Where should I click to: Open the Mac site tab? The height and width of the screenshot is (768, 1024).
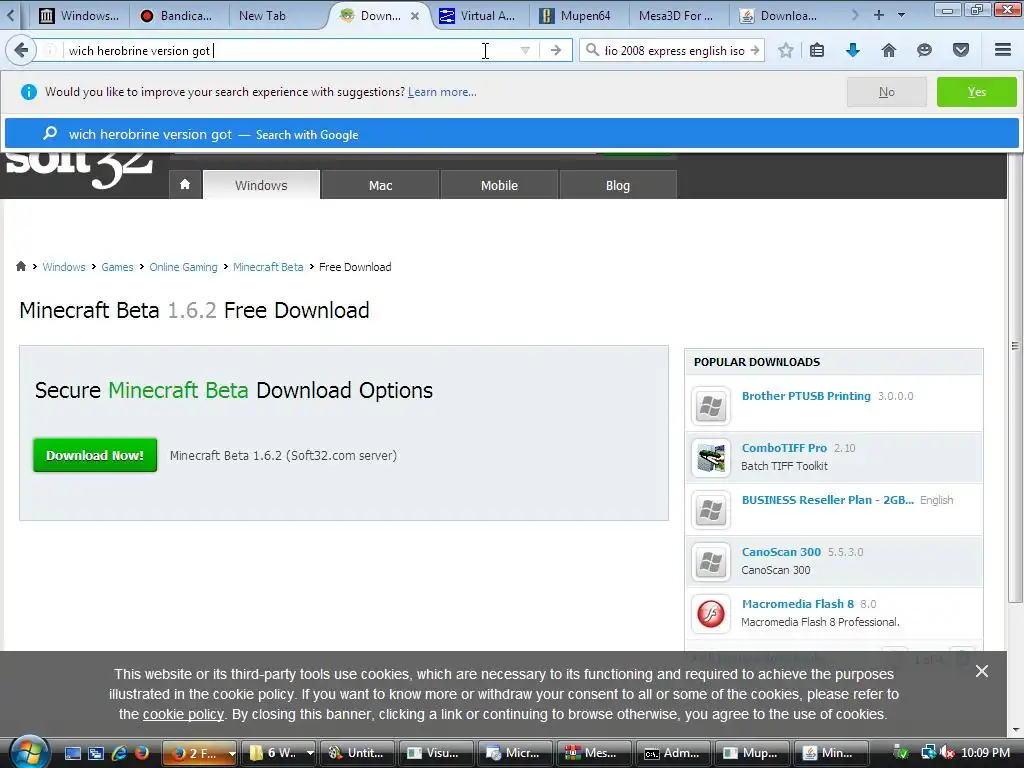(380, 185)
